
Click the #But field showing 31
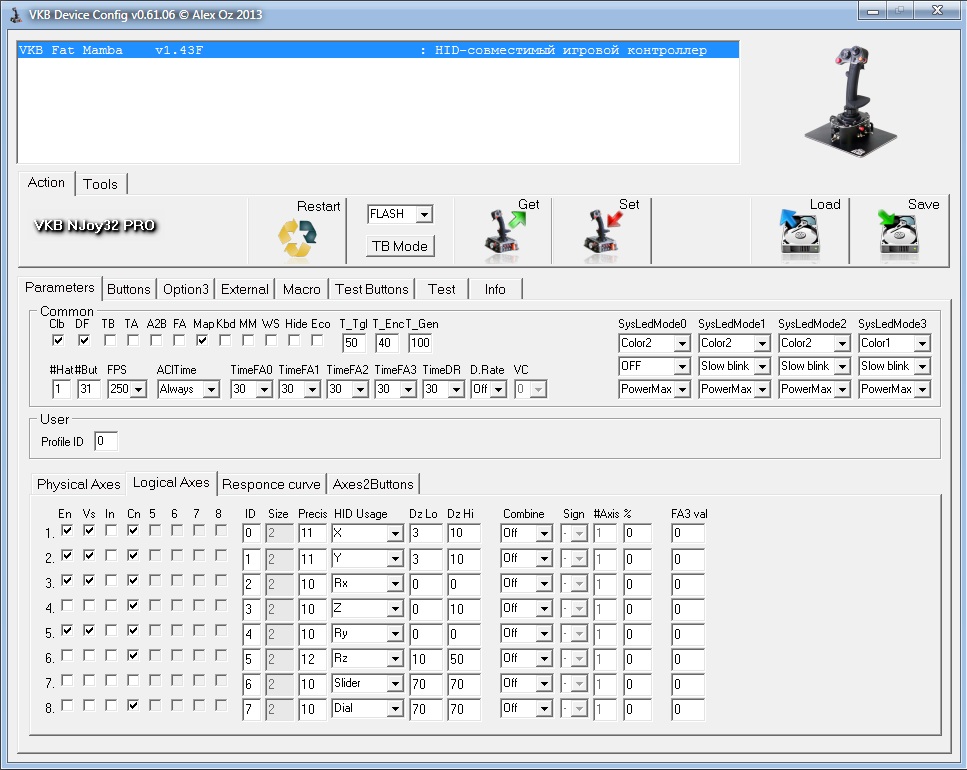89,389
